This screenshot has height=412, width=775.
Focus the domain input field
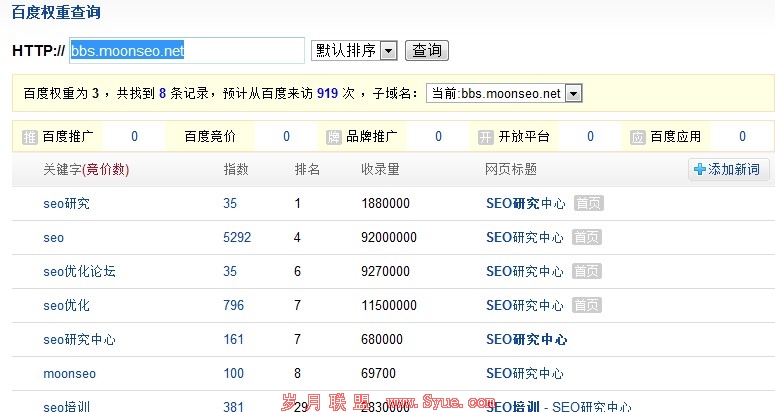click(187, 50)
